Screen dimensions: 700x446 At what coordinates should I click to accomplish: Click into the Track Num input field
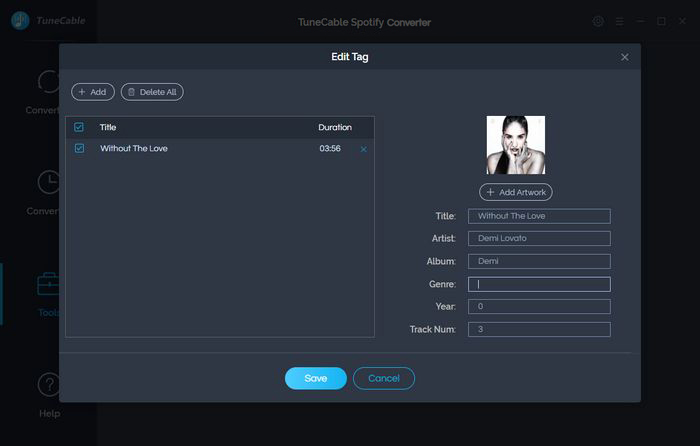(x=539, y=329)
